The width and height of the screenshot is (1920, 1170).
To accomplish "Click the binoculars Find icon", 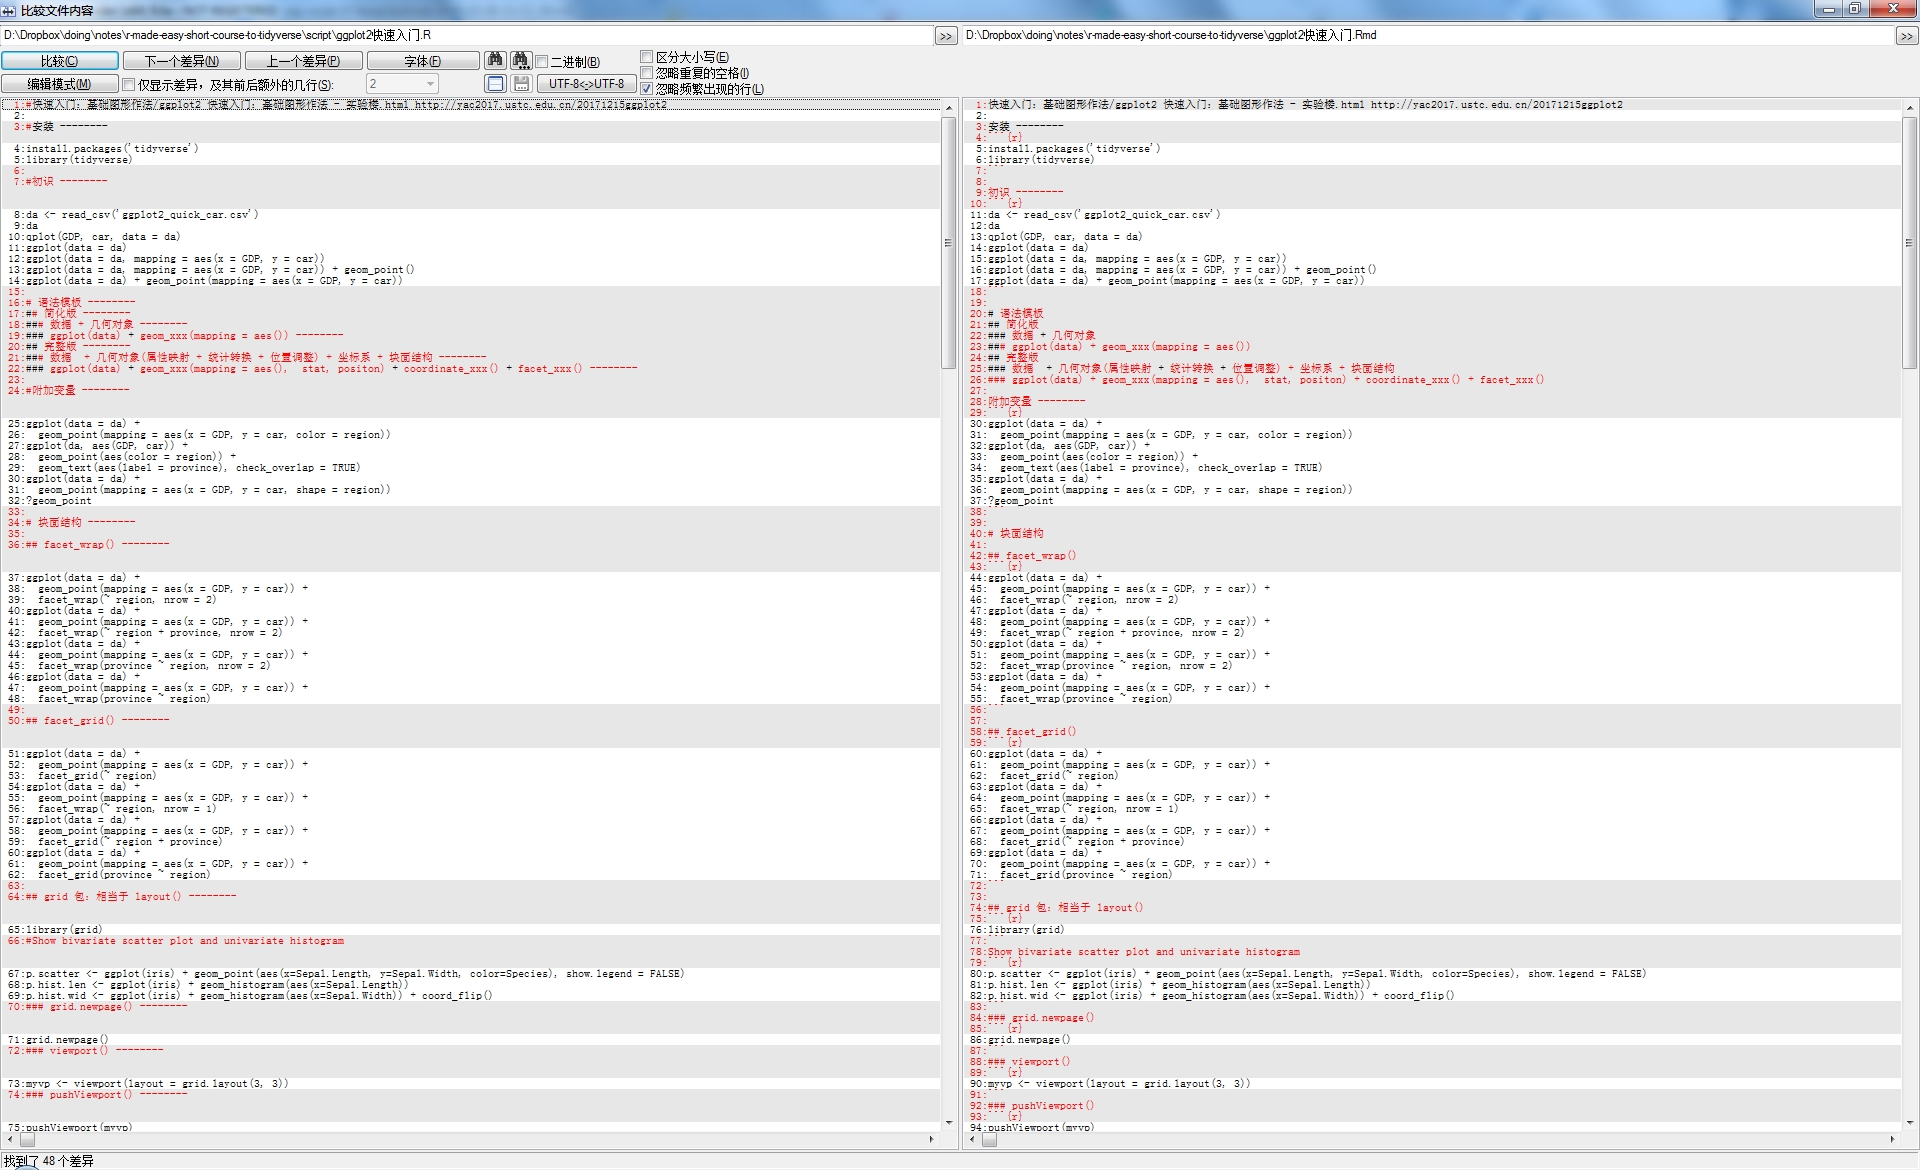I will coord(495,61).
